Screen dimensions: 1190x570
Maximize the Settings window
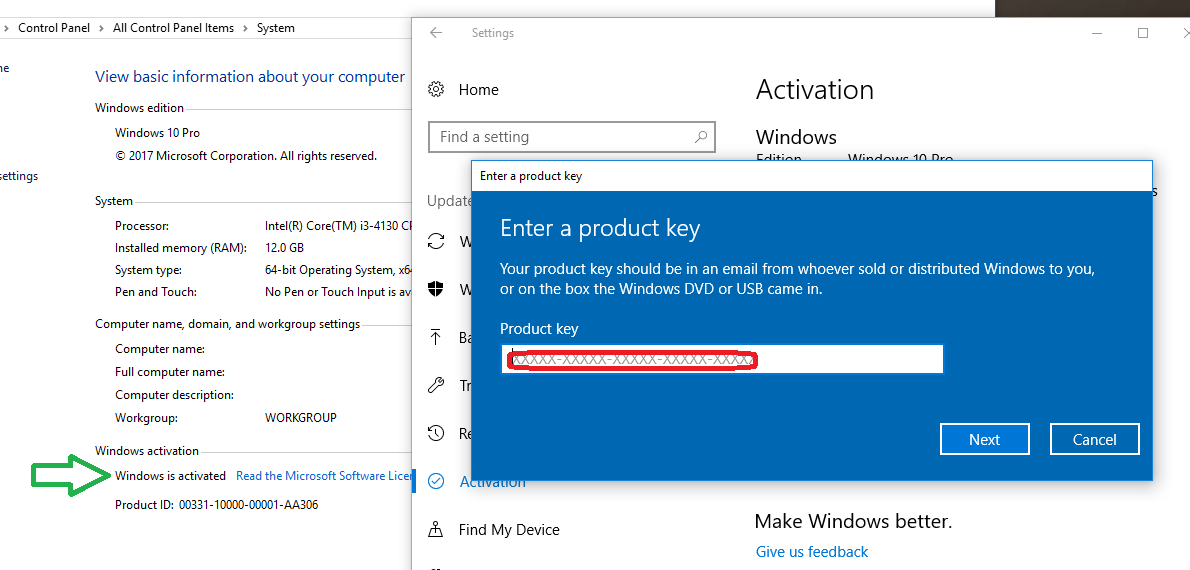pyautogui.click(x=1143, y=33)
